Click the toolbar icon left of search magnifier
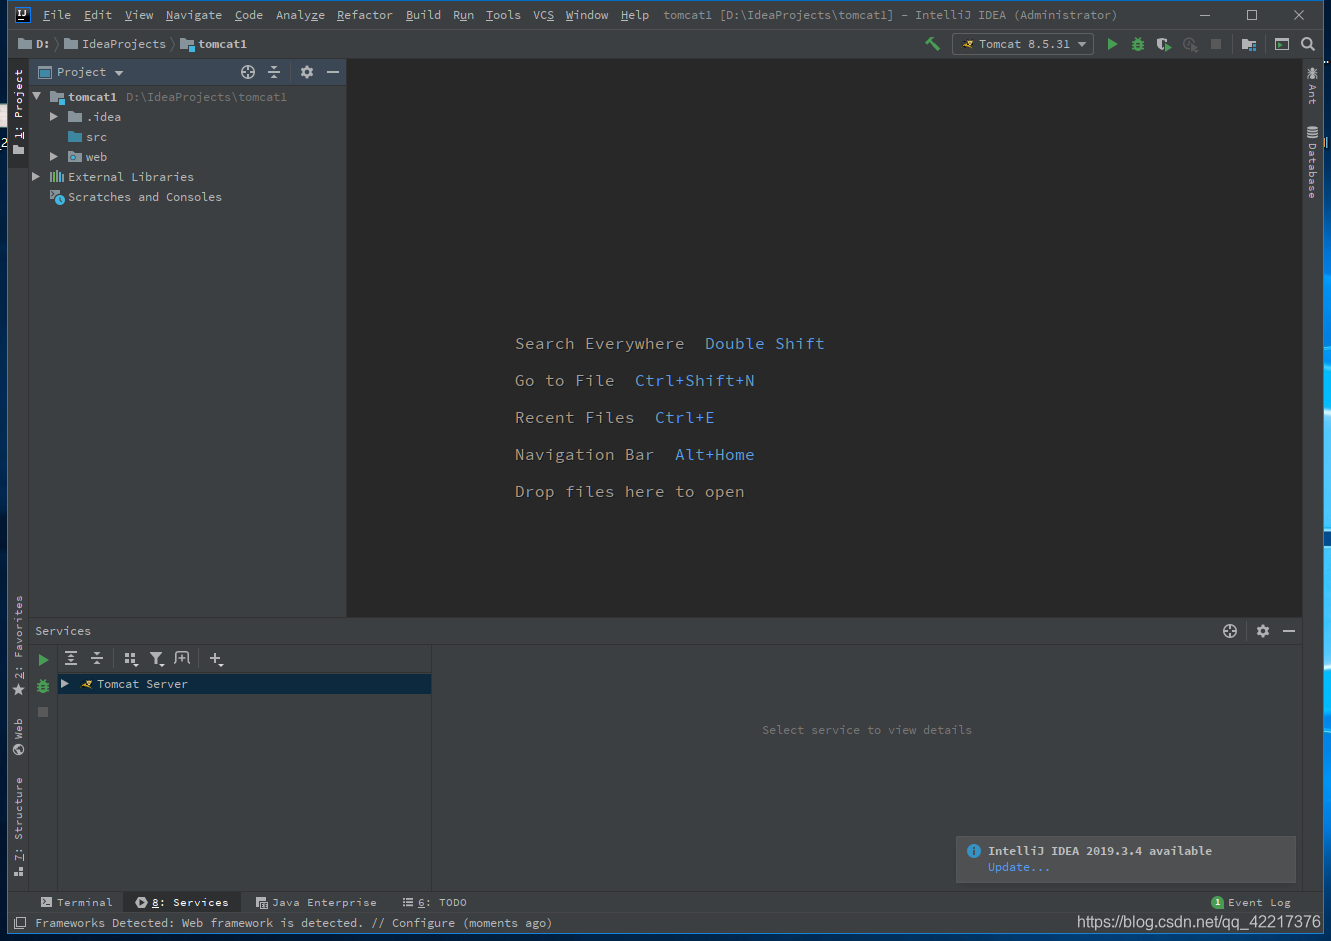The image size is (1331, 941). pyautogui.click(x=1282, y=44)
